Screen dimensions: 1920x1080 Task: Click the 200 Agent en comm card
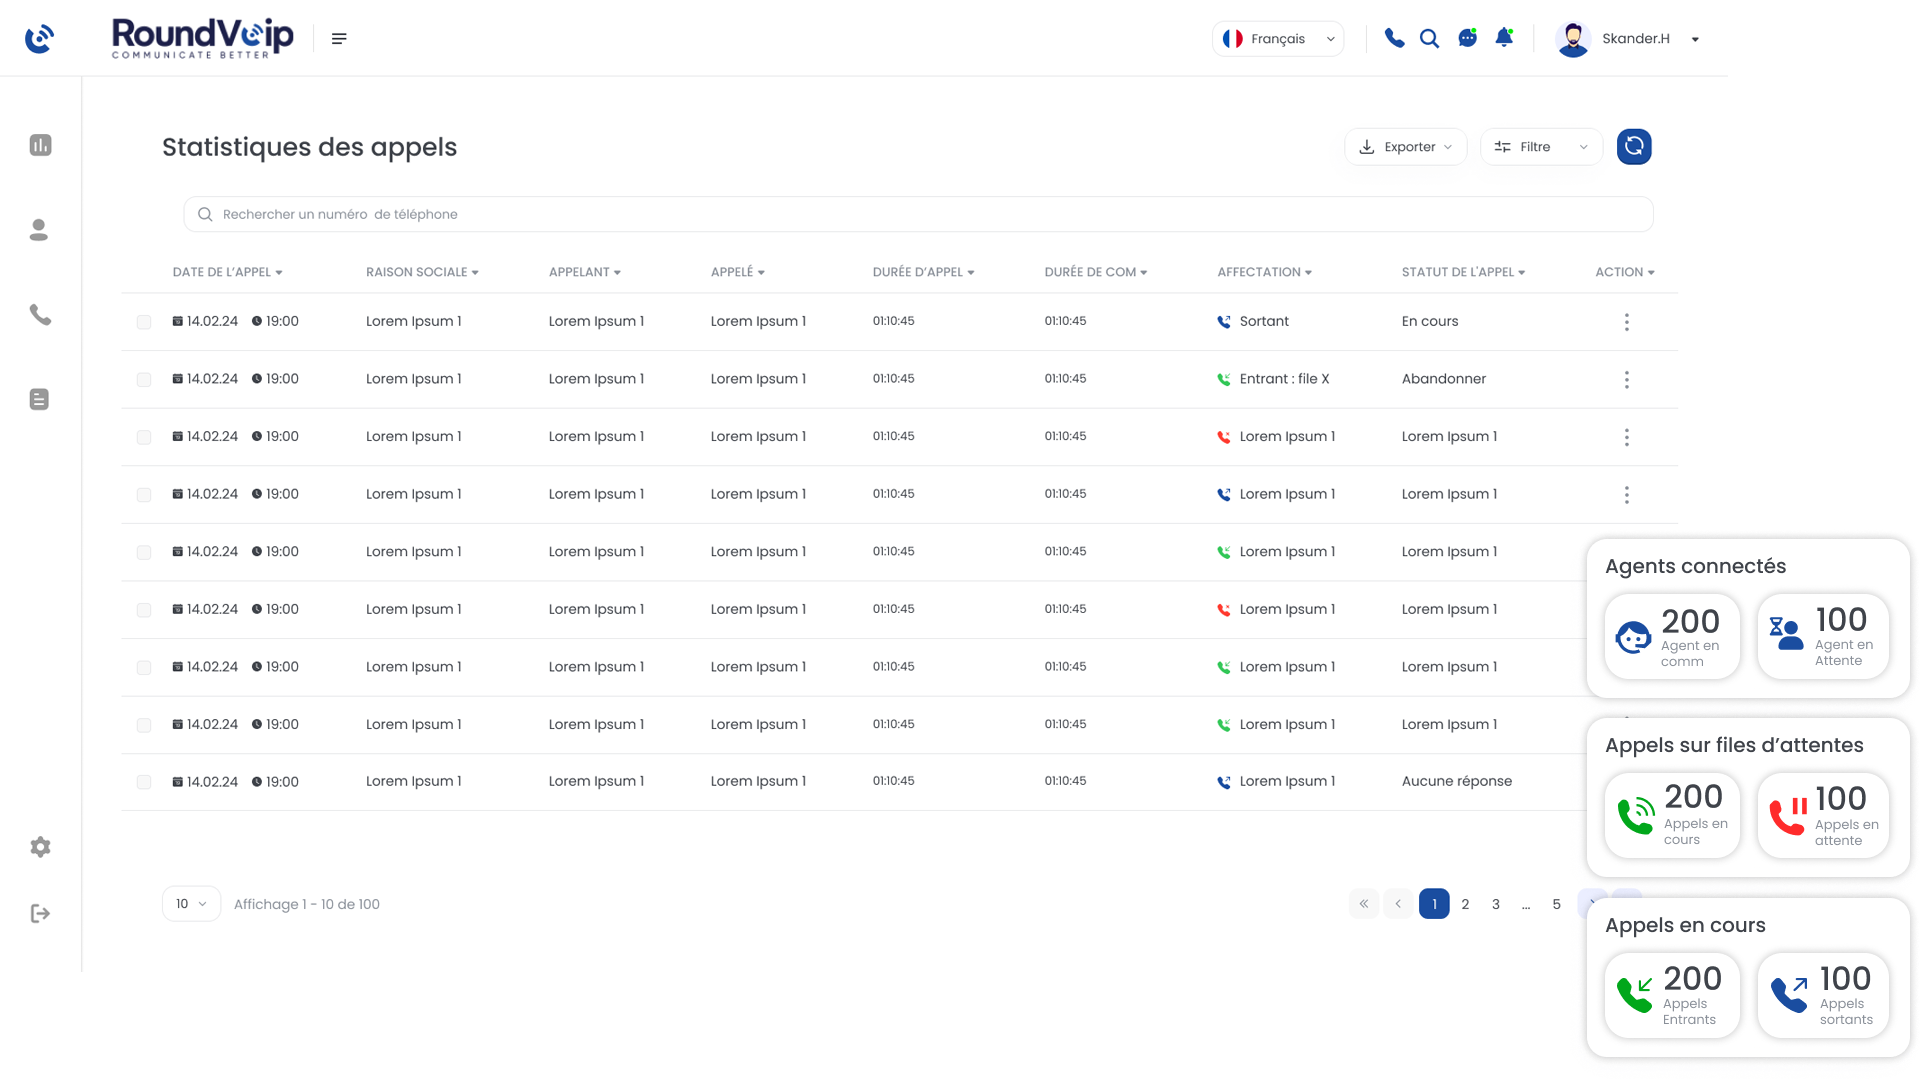1672,637
